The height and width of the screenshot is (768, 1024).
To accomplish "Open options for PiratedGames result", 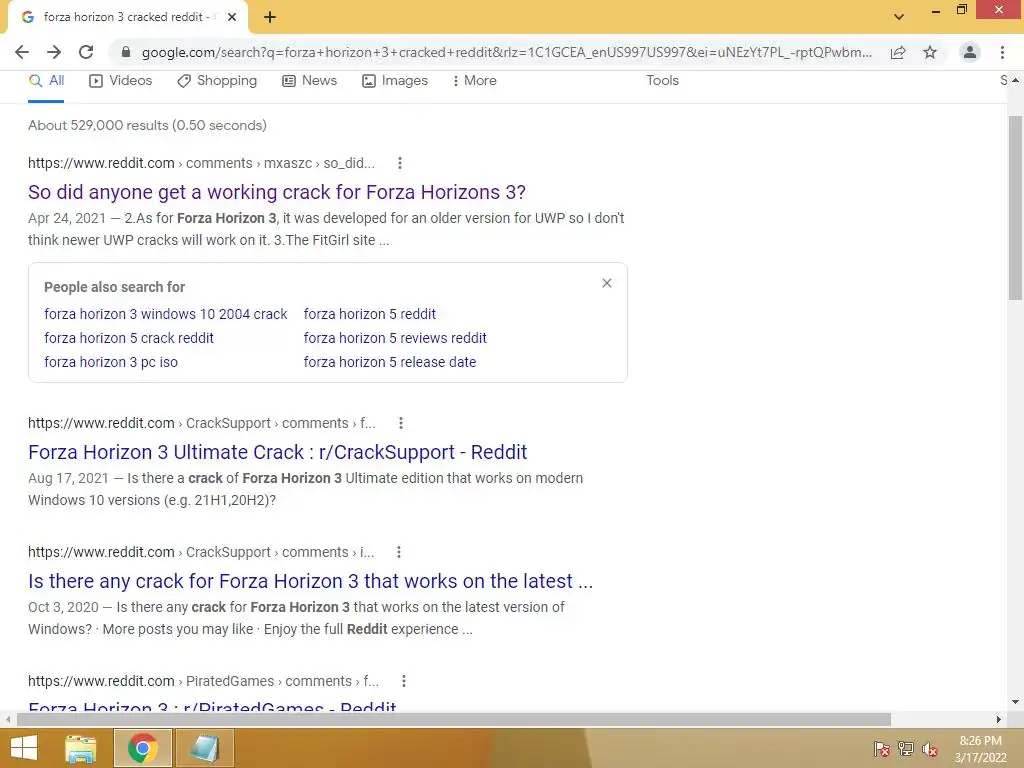I will pos(404,681).
